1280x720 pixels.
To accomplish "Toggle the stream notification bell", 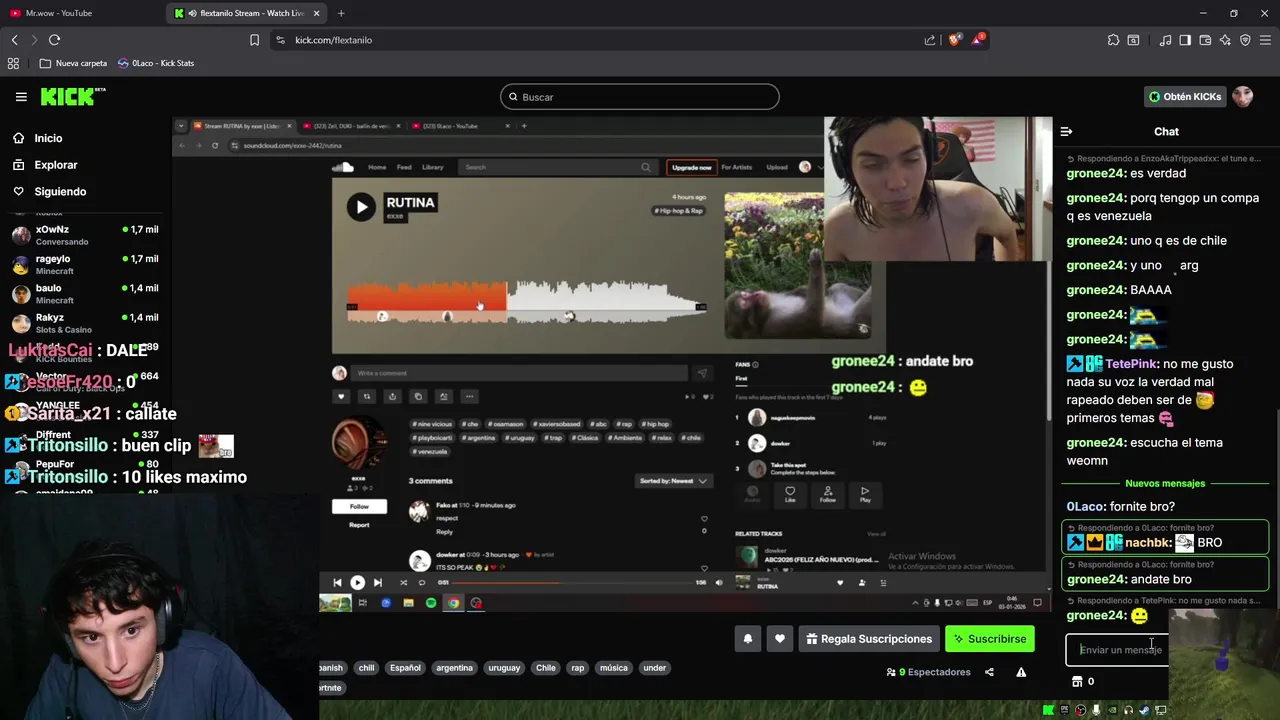I will click(747, 639).
